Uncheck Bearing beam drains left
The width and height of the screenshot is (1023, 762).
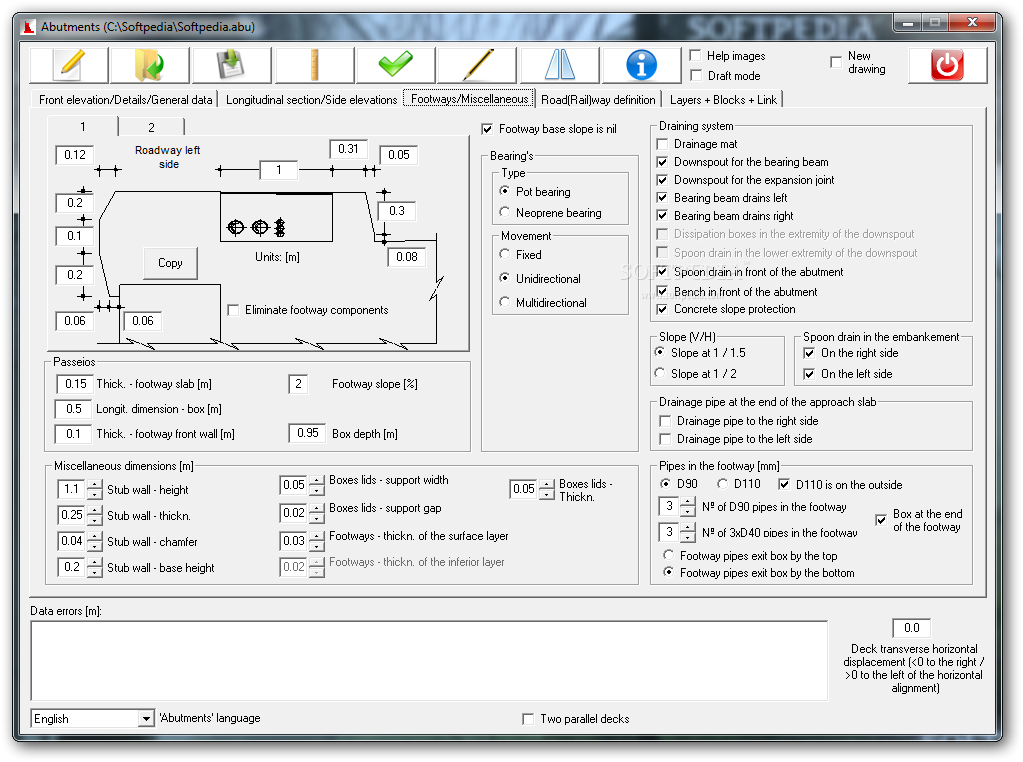click(662, 198)
